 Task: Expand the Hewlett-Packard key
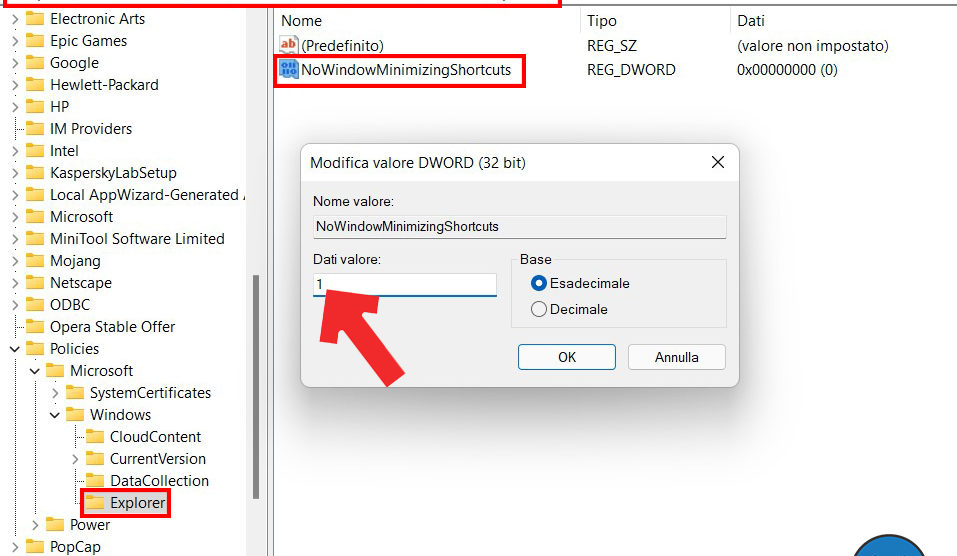tap(15, 85)
